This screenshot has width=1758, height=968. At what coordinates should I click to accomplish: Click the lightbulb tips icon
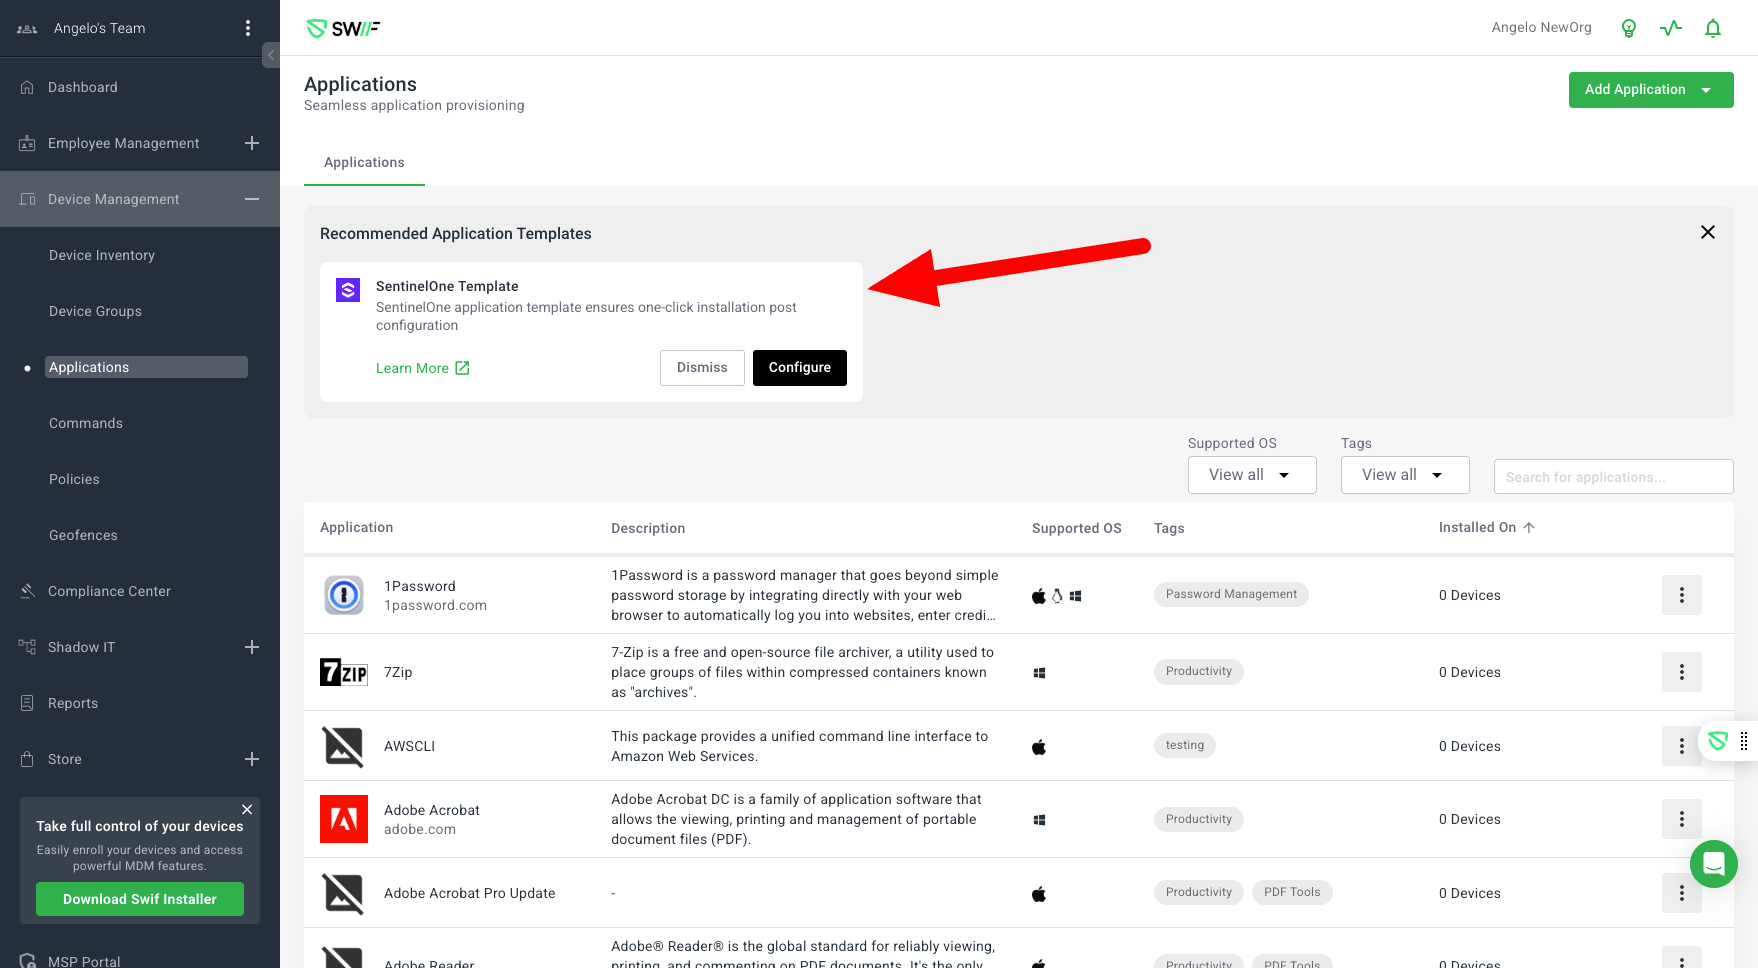(1629, 28)
